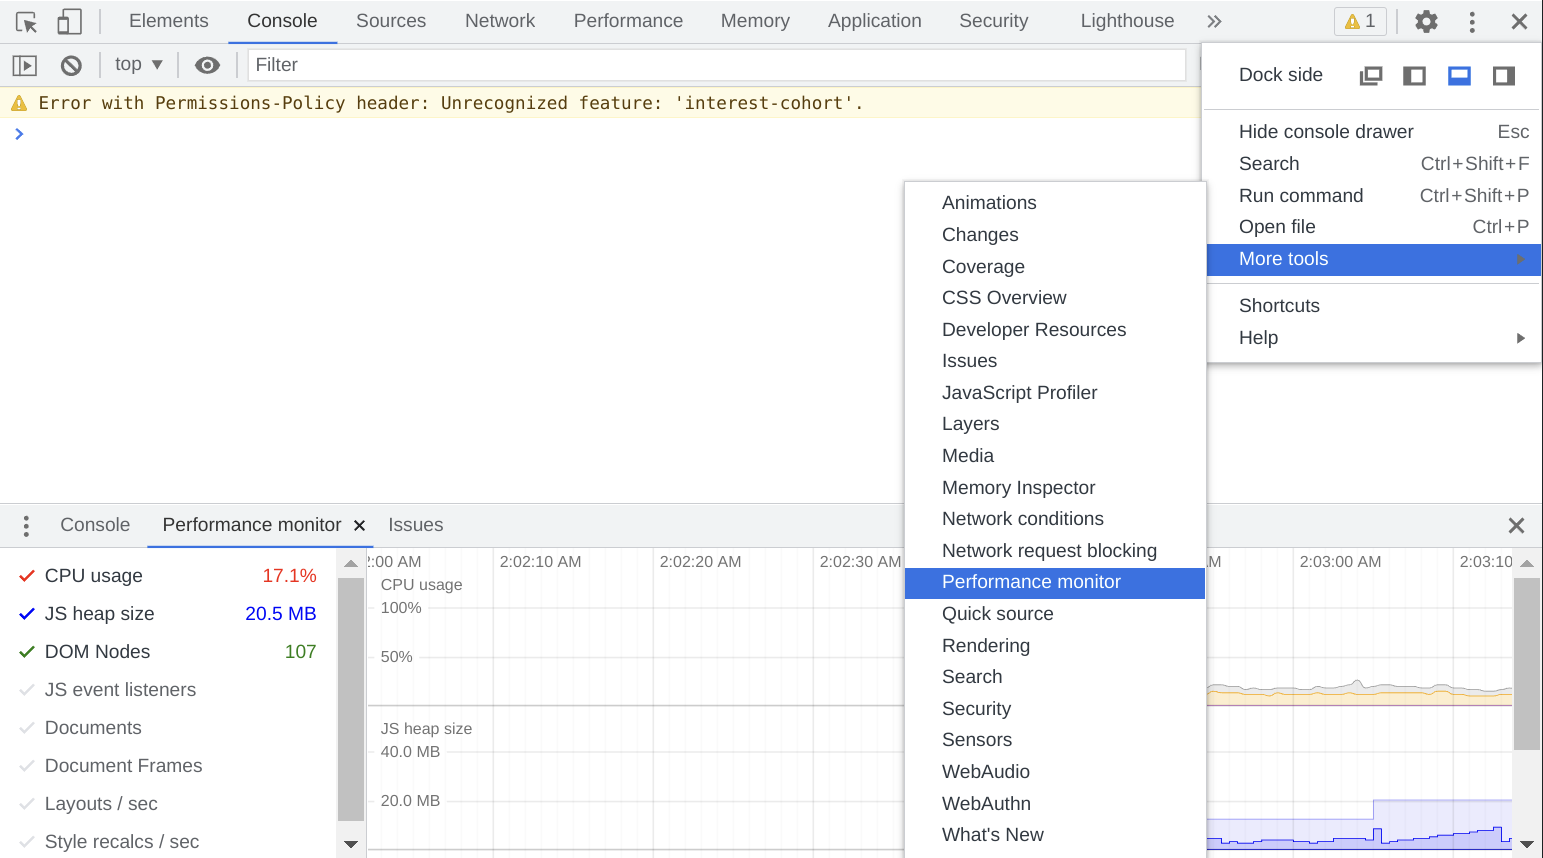Expand the Help submenu
This screenshot has height=858, width=1543.
(1374, 338)
